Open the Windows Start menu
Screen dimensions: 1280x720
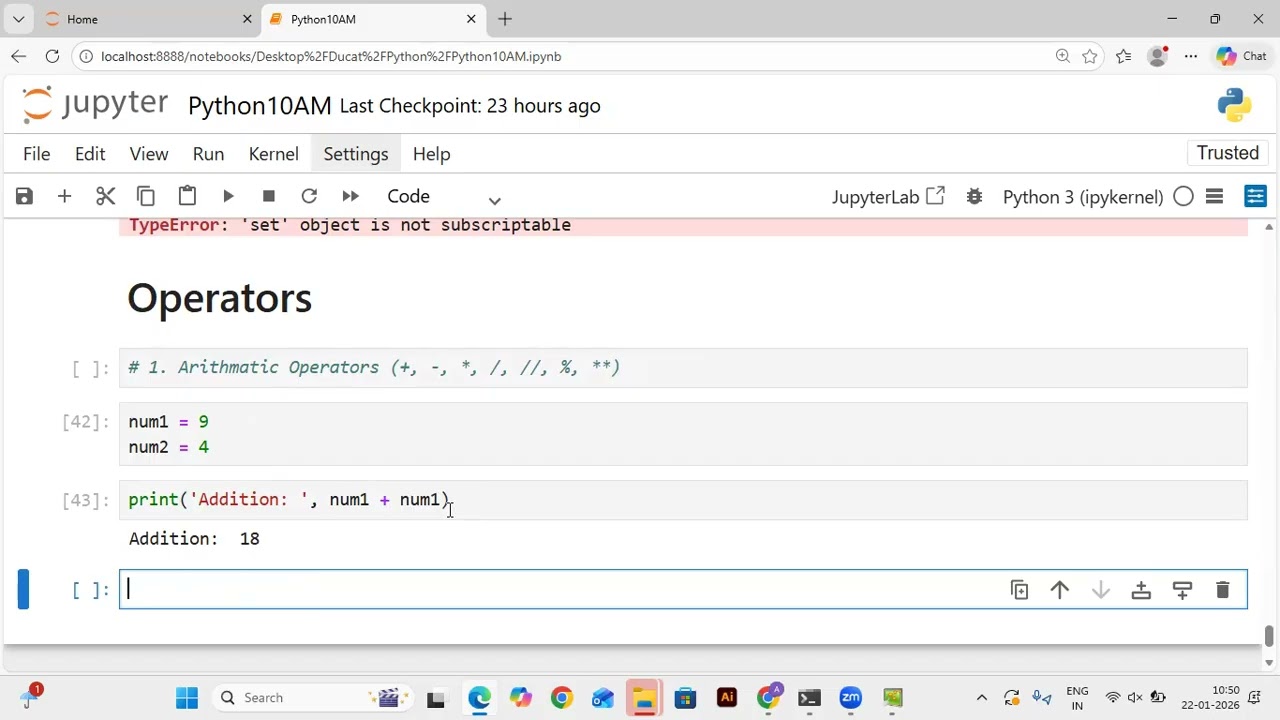[187, 698]
